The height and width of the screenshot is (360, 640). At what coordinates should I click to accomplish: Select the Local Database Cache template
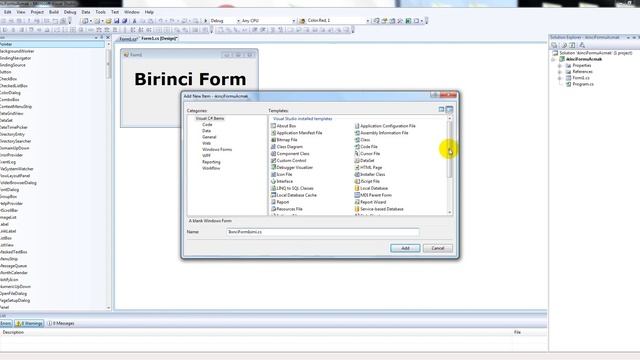[x=294, y=195]
